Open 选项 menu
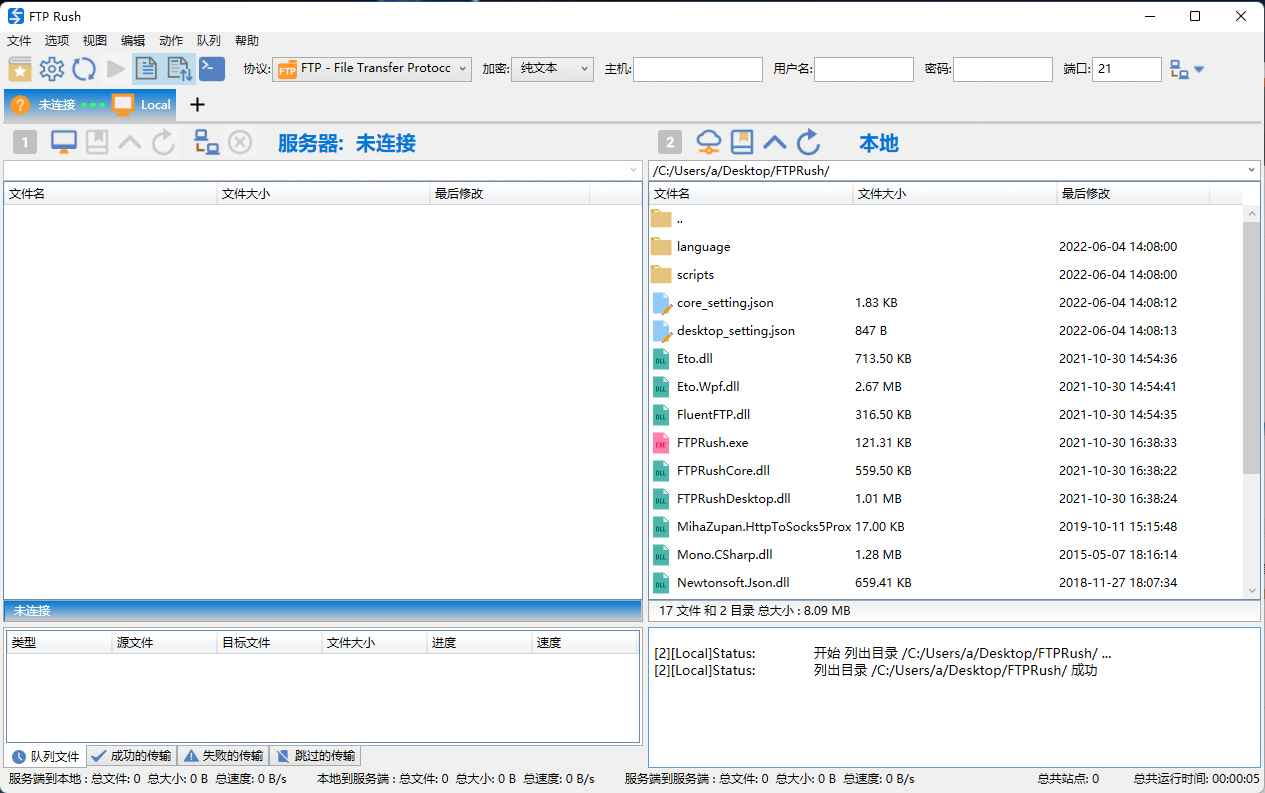Screen dimensions: 1265x793 [x=57, y=41]
